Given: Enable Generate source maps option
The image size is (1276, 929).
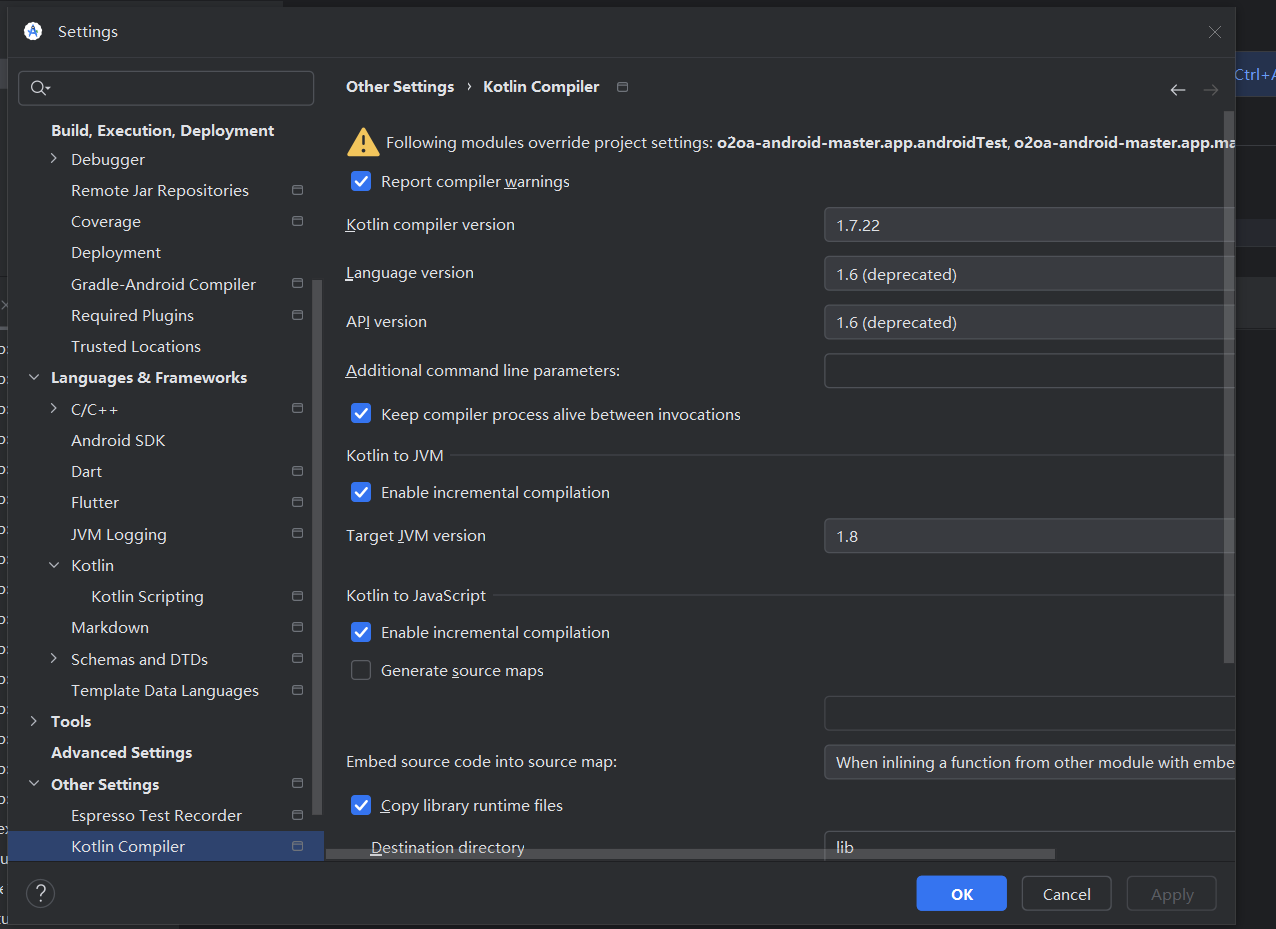Looking at the screenshot, I should coord(361,670).
